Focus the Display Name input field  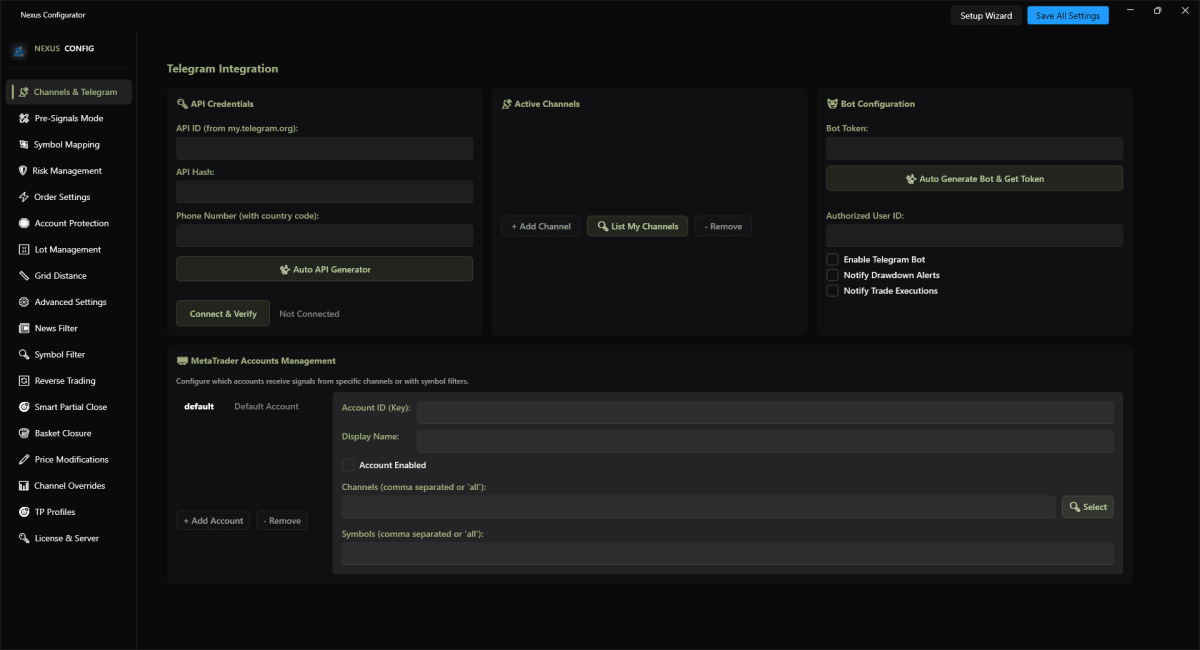765,441
